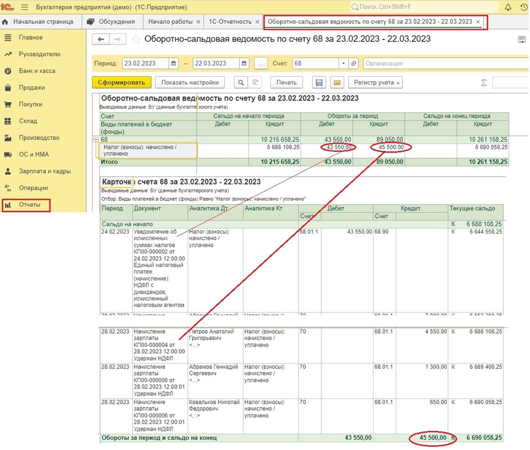Click Показать настройки button

pos(190,82)
